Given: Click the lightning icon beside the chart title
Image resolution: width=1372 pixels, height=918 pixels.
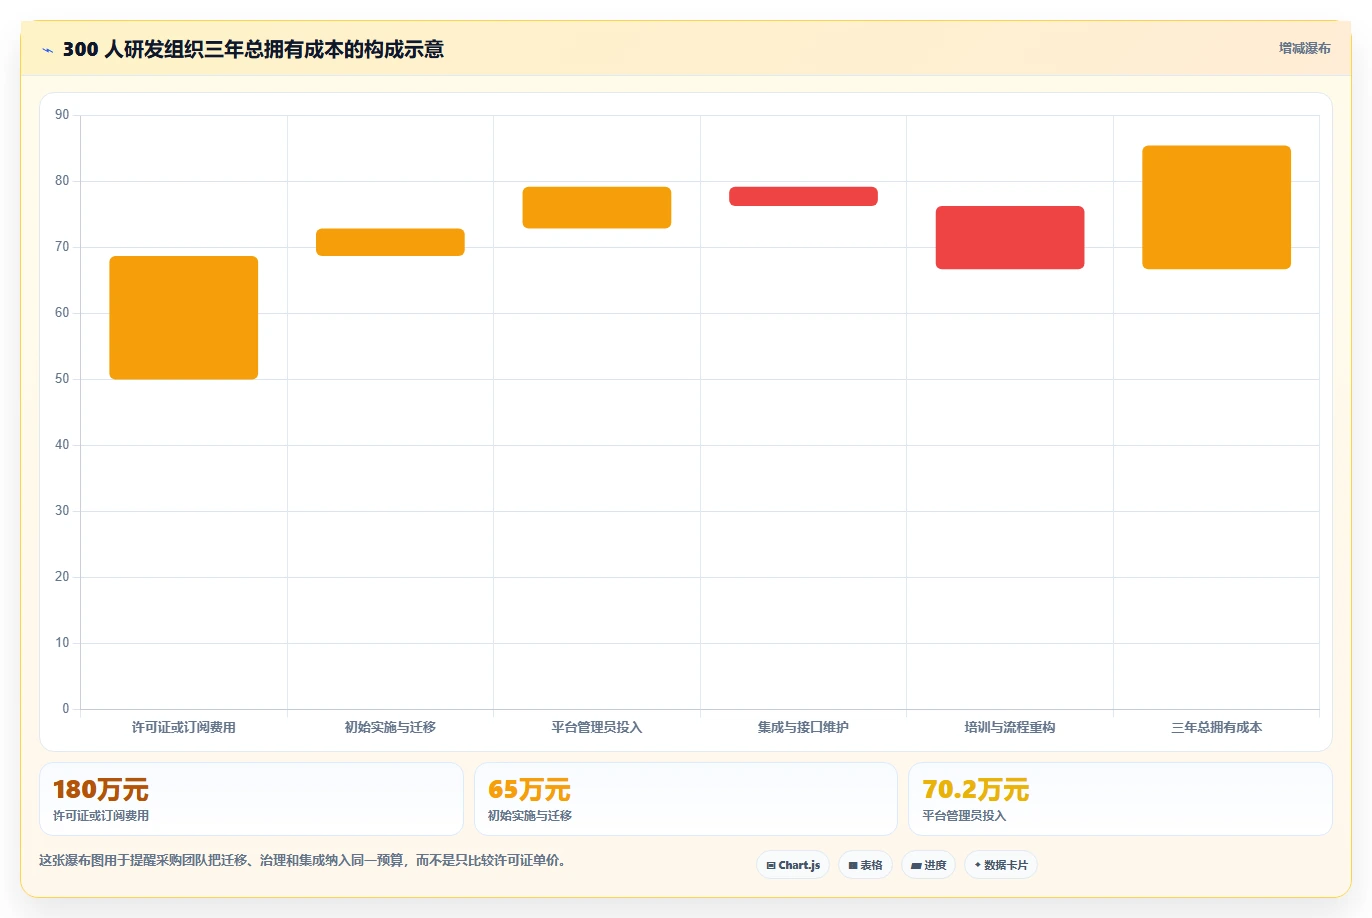Looking at the screenshot, I should 47,50.
